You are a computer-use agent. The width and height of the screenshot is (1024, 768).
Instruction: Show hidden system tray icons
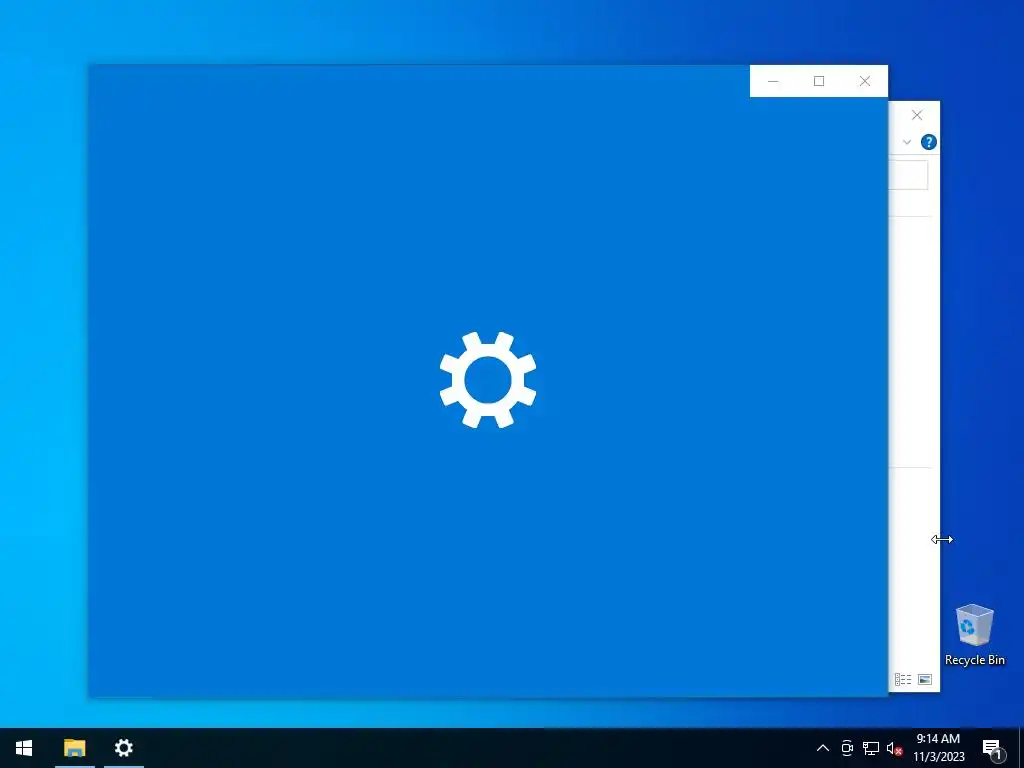point(823,748)
